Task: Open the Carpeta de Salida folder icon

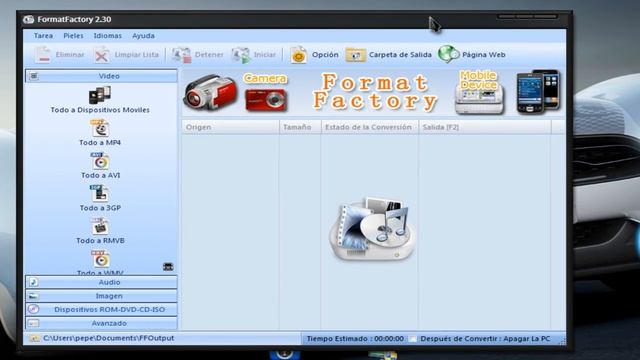Action: click(x=356, y=55)
